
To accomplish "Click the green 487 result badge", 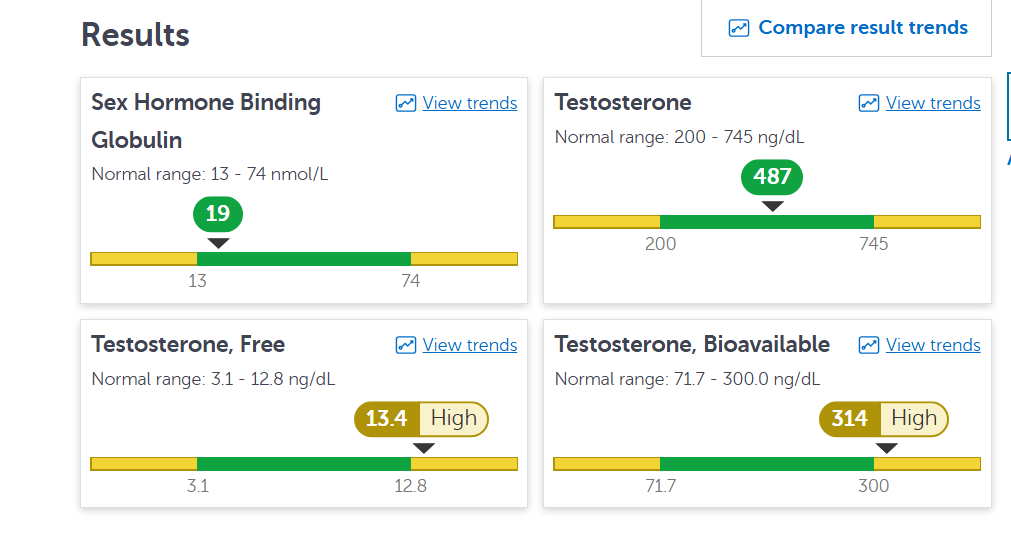I will coord(772,177).
